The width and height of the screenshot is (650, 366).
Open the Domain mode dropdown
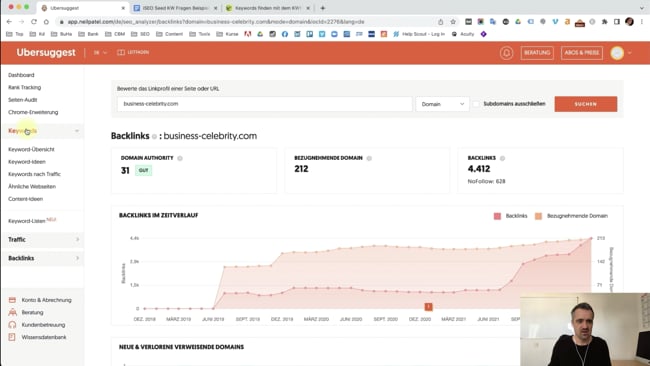442,104
